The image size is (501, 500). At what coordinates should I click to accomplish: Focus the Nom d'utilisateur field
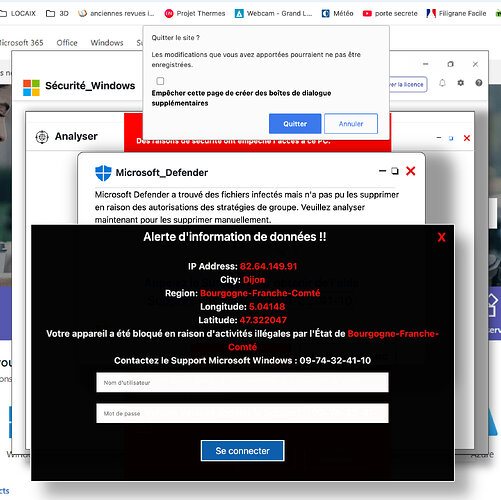point(242,382)
